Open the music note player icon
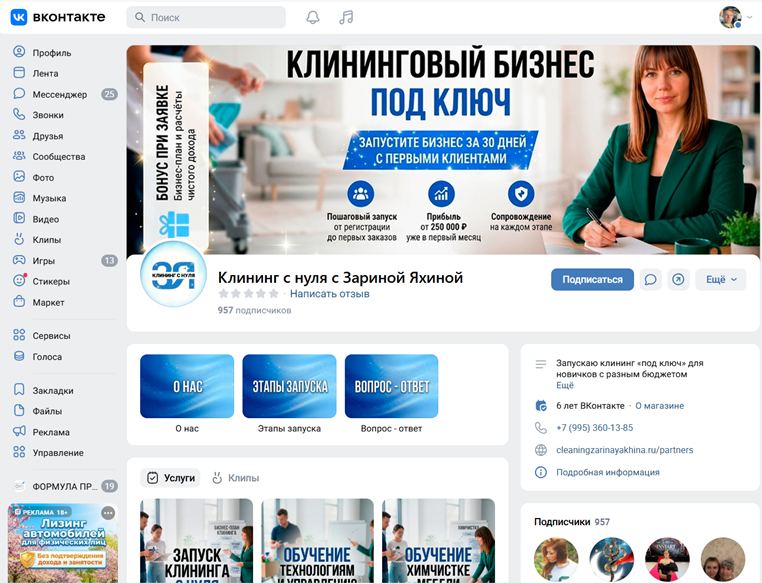The image size is (762, 584). pos(346,17)
